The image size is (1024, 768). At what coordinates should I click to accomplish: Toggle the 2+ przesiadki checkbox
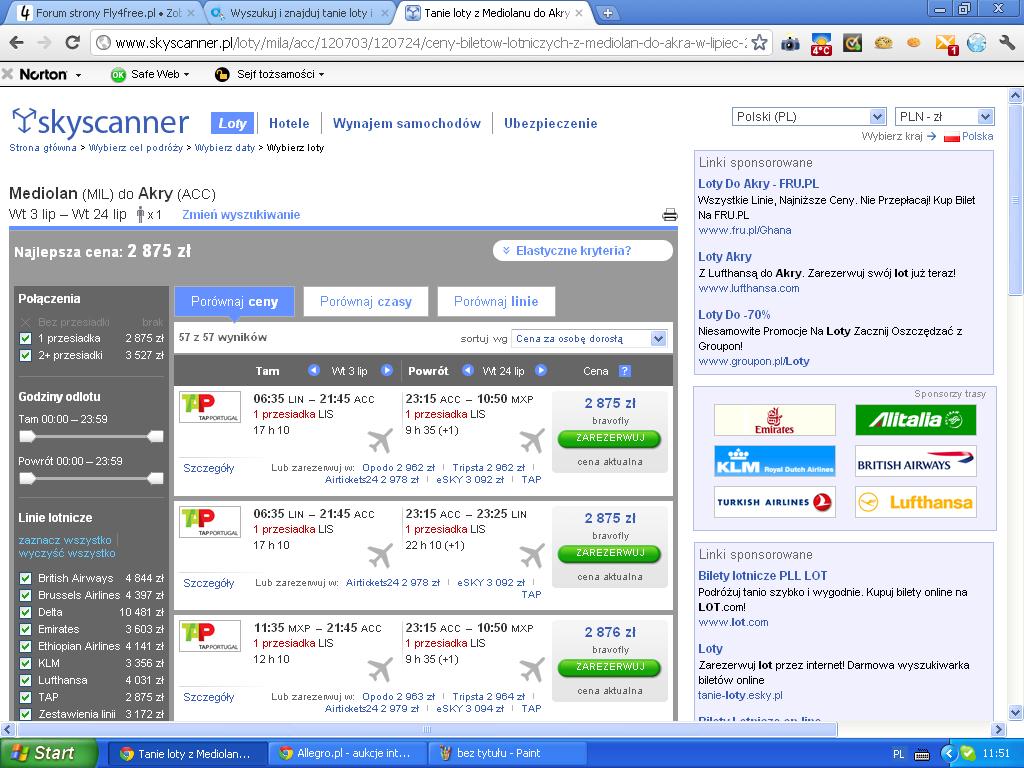click(x=25, y=355)
